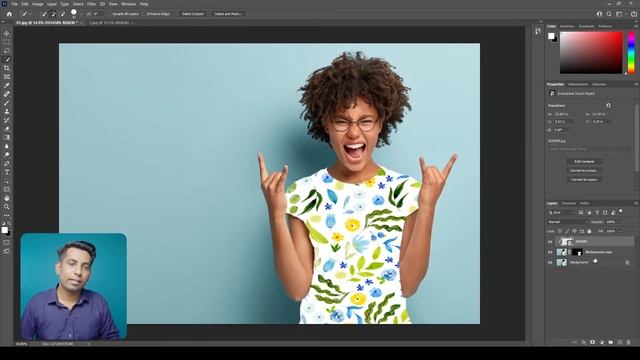Open the layer filter Kind dropdown
This screenshot has height=360, width=640.
(561, 212)
